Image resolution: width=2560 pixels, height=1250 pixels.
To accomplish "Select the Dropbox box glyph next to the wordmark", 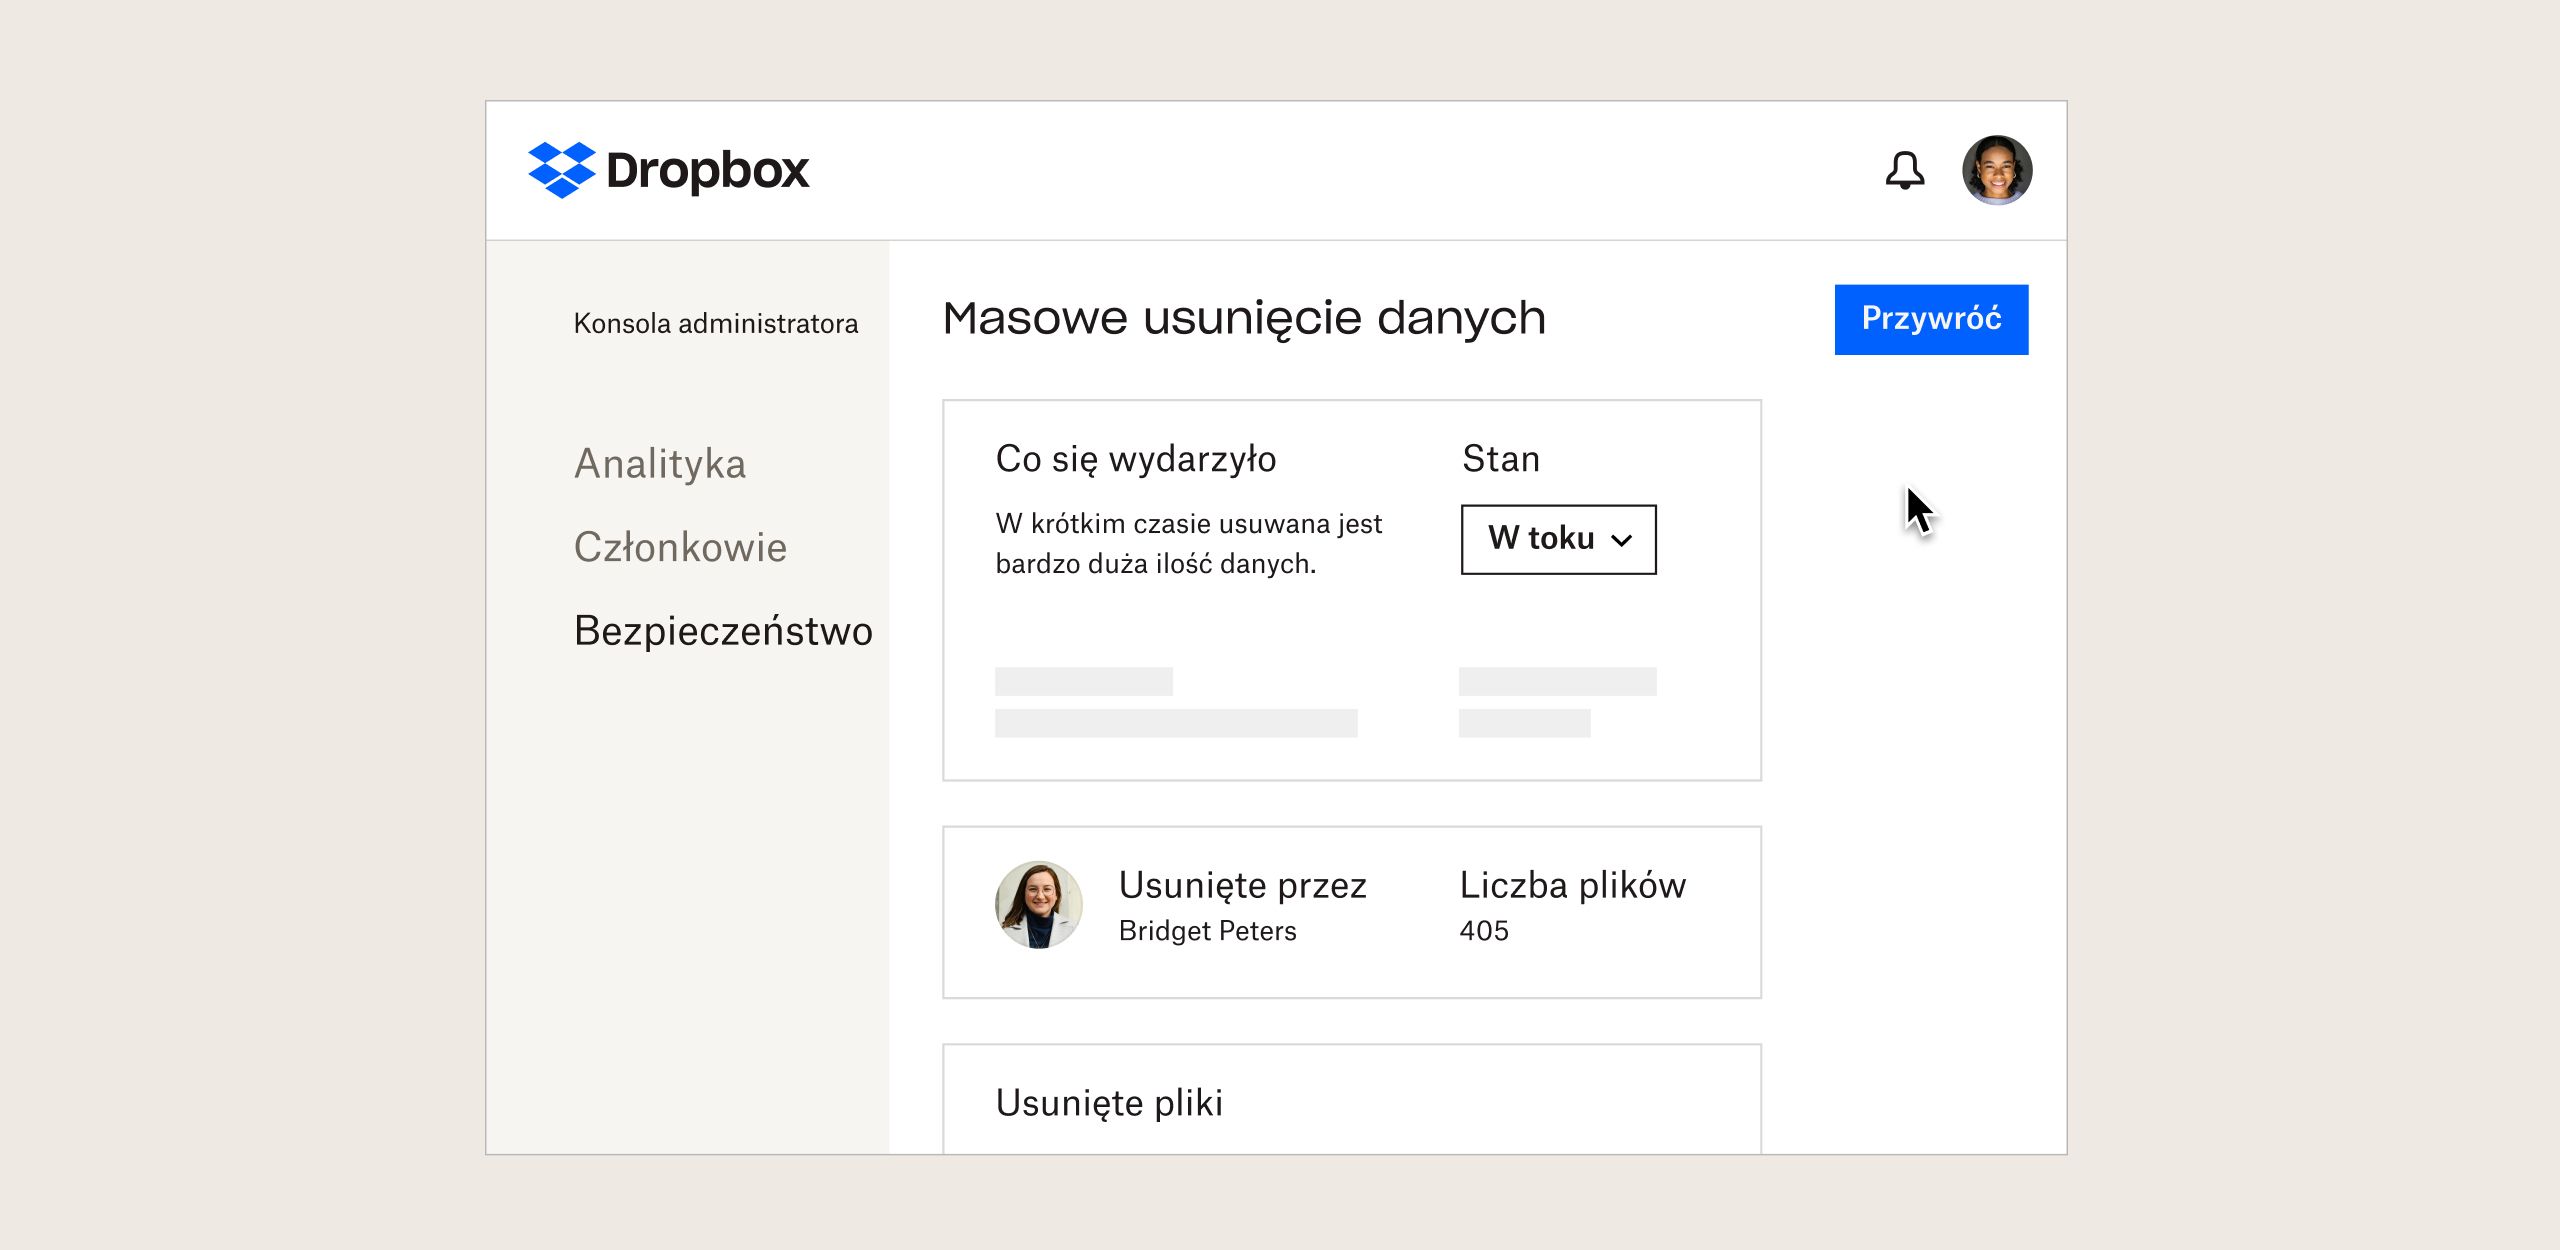I will [x=563, y=170].
